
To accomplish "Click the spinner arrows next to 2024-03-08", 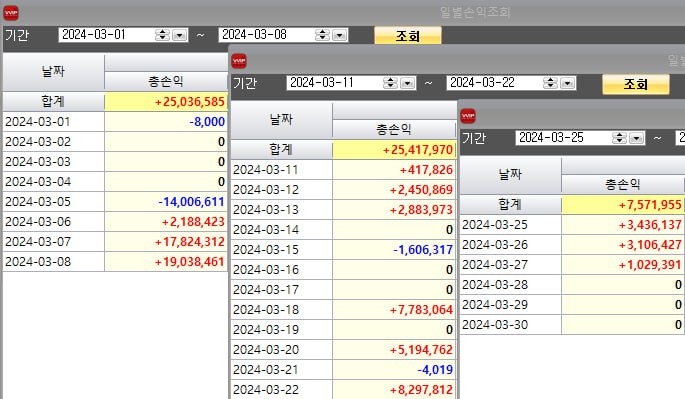I will point(322,35).
